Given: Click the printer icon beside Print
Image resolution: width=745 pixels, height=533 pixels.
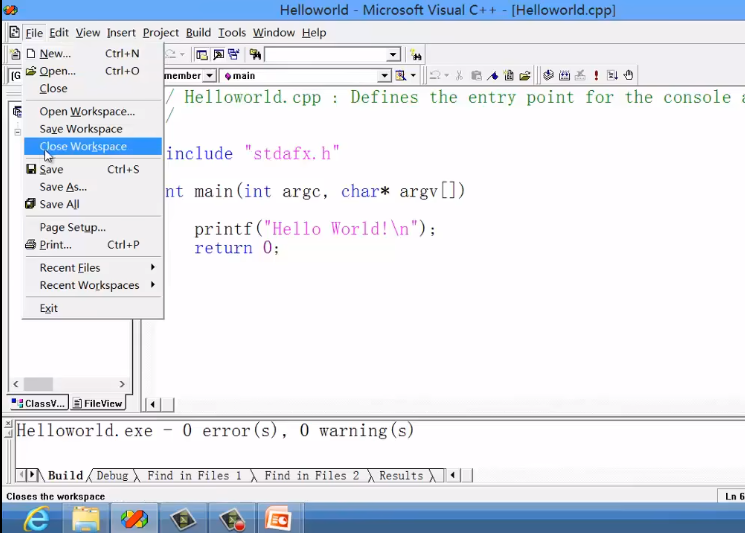Looking at the screenshot, I should coord(31,245).
